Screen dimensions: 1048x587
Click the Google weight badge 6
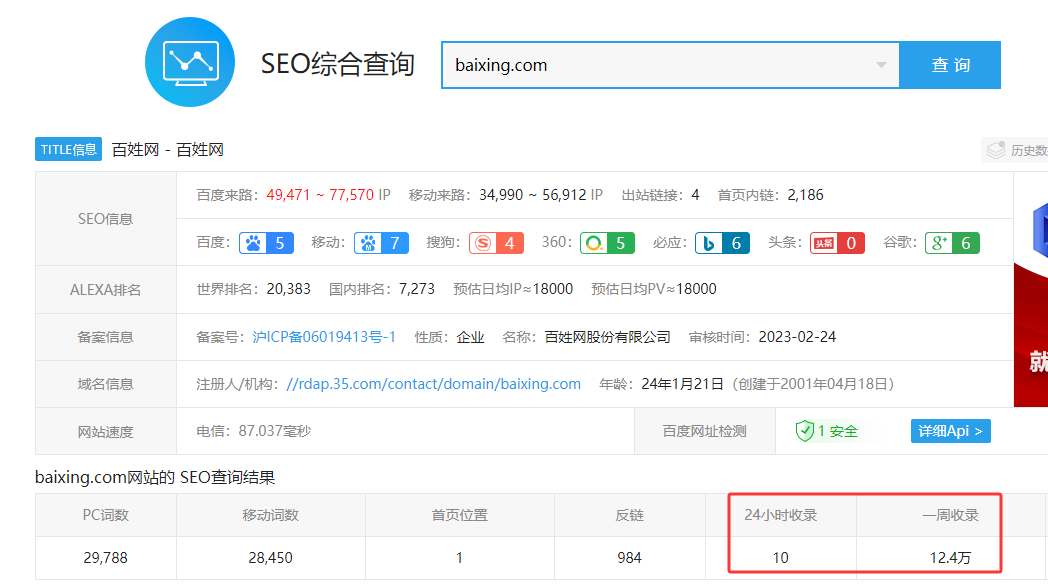(952, 243)
